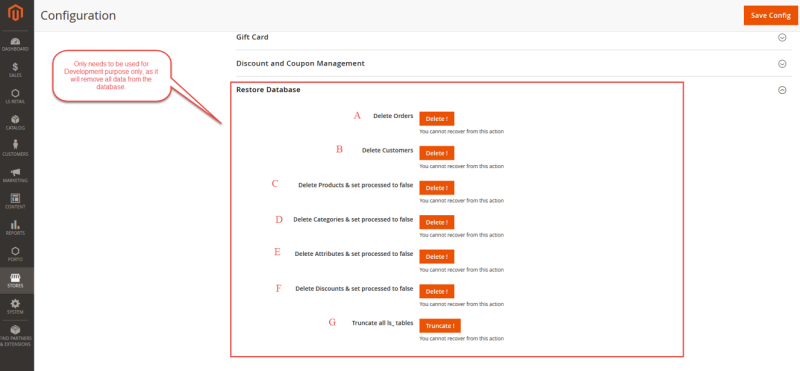This screenshot has height=371, width=800.
Task: Open the System gear icon
Action: tap(15, 303)
